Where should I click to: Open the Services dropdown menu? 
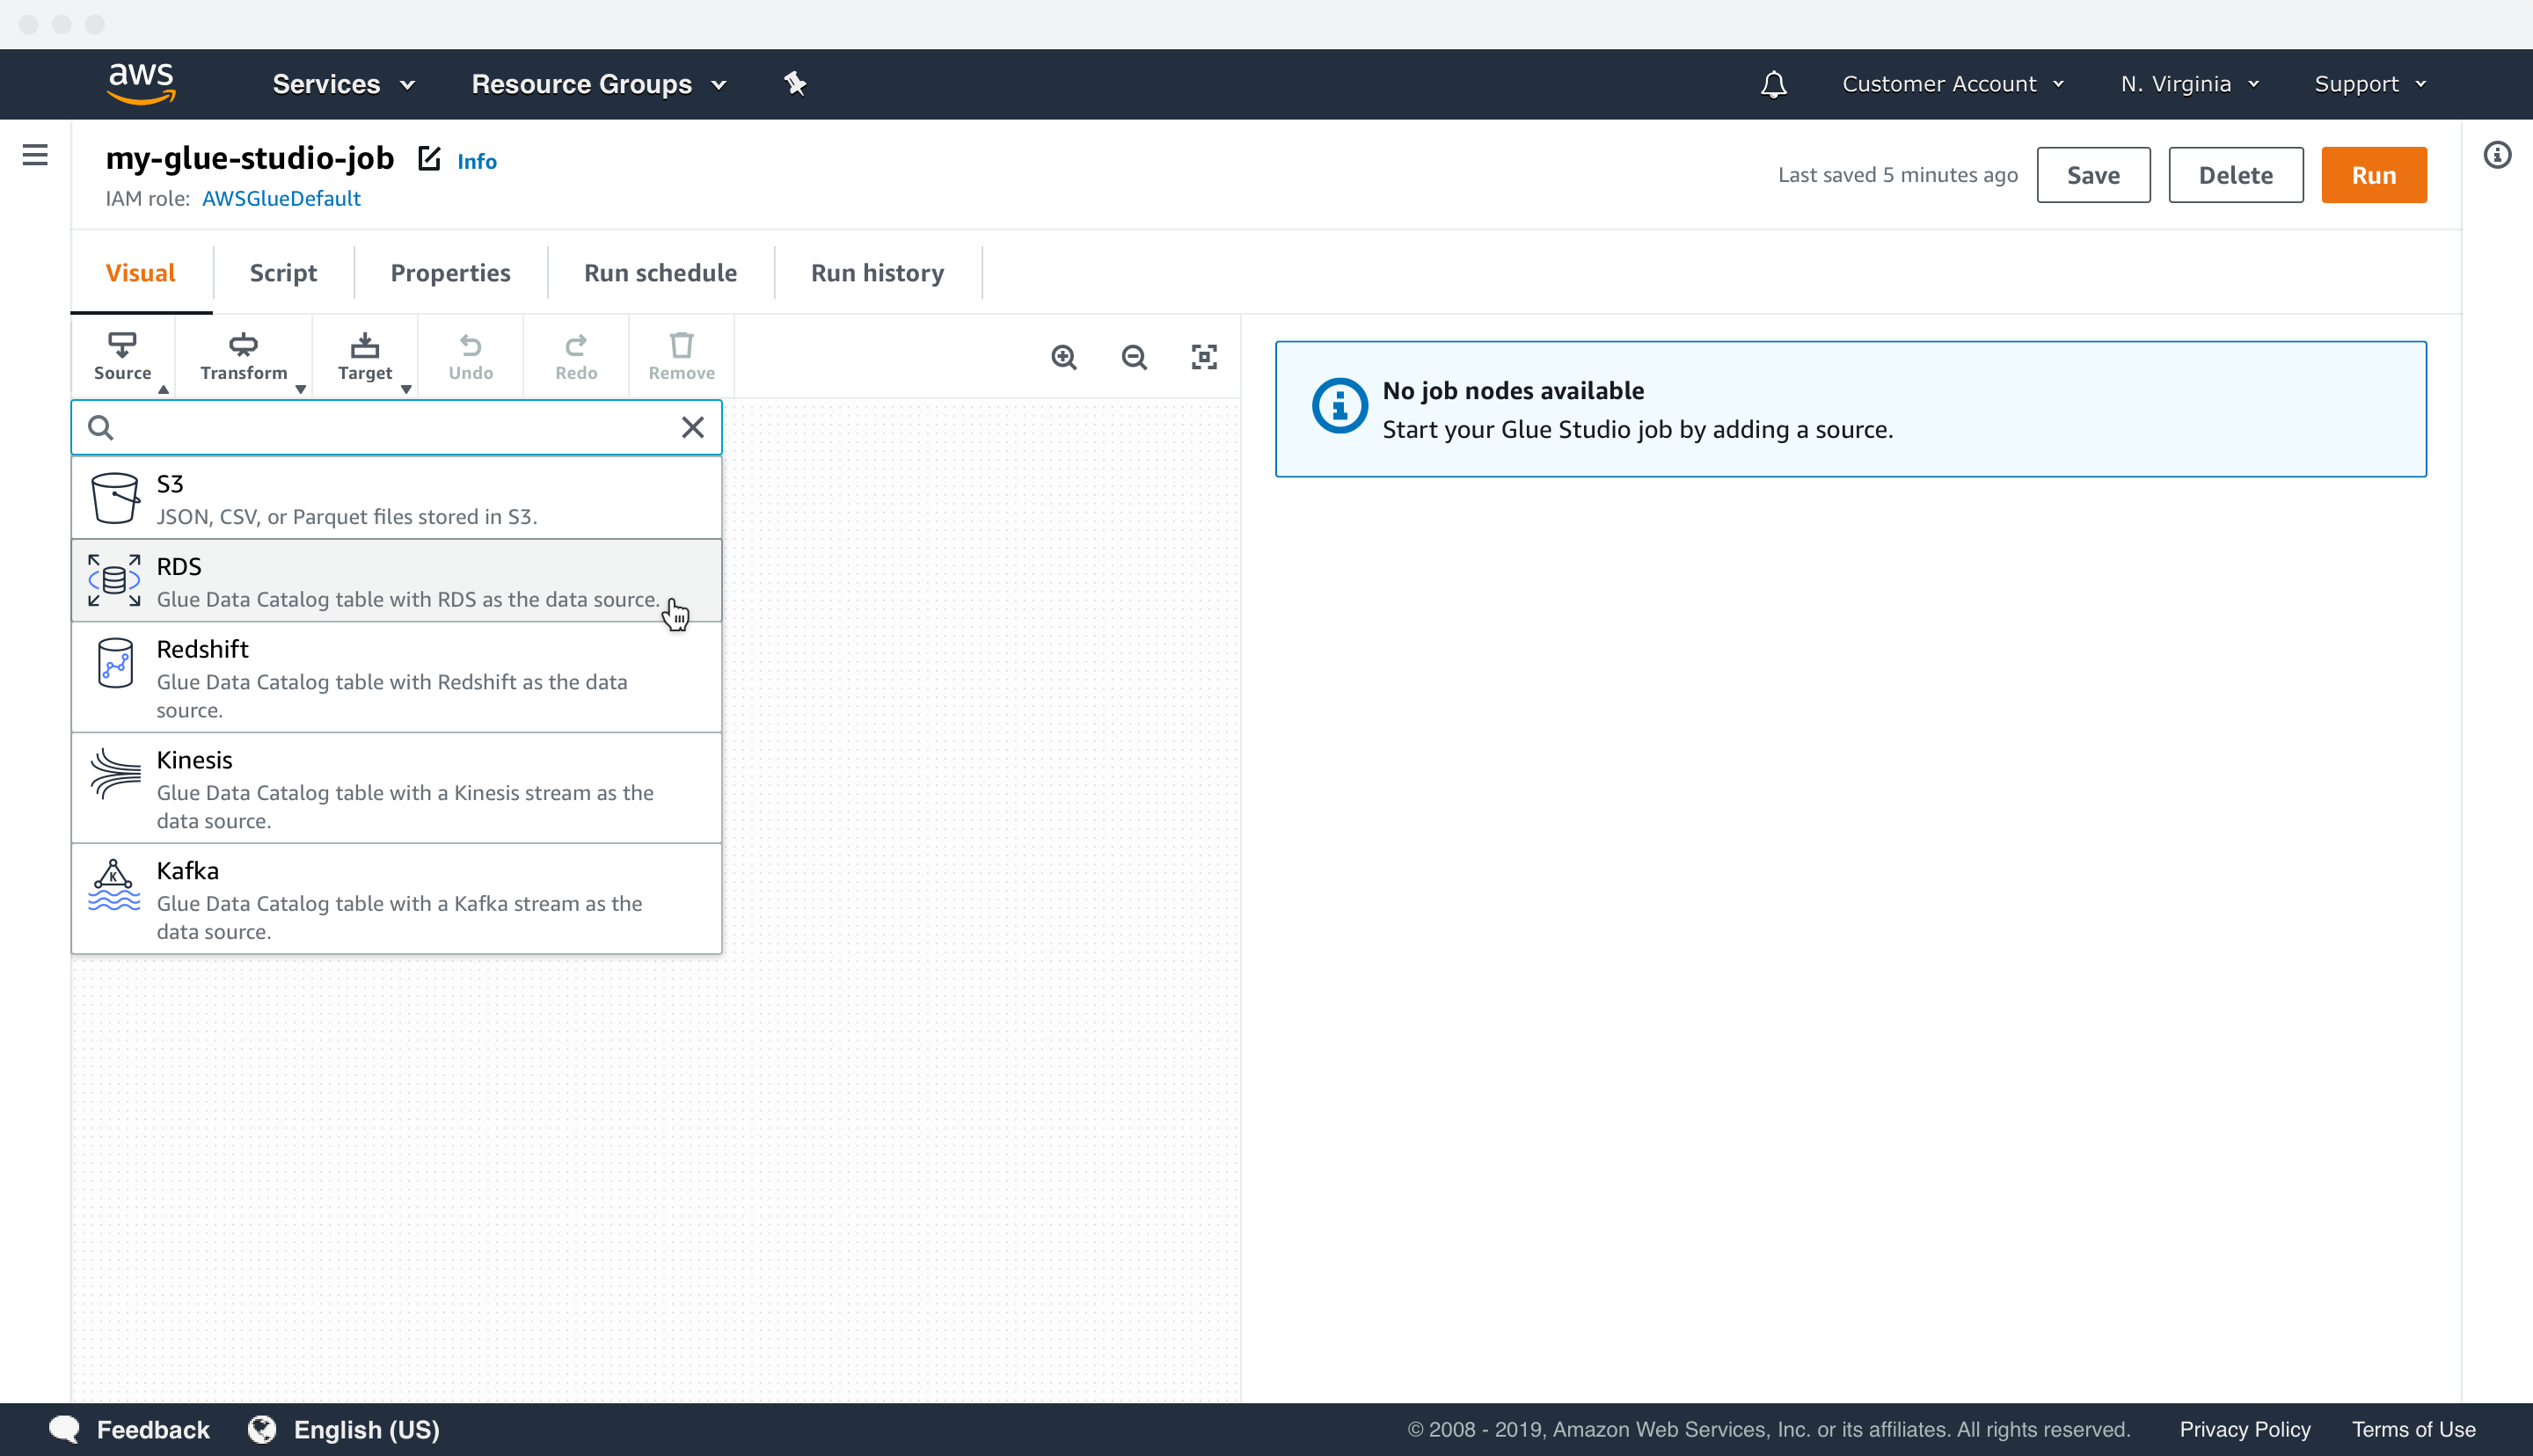click(343, 84)
